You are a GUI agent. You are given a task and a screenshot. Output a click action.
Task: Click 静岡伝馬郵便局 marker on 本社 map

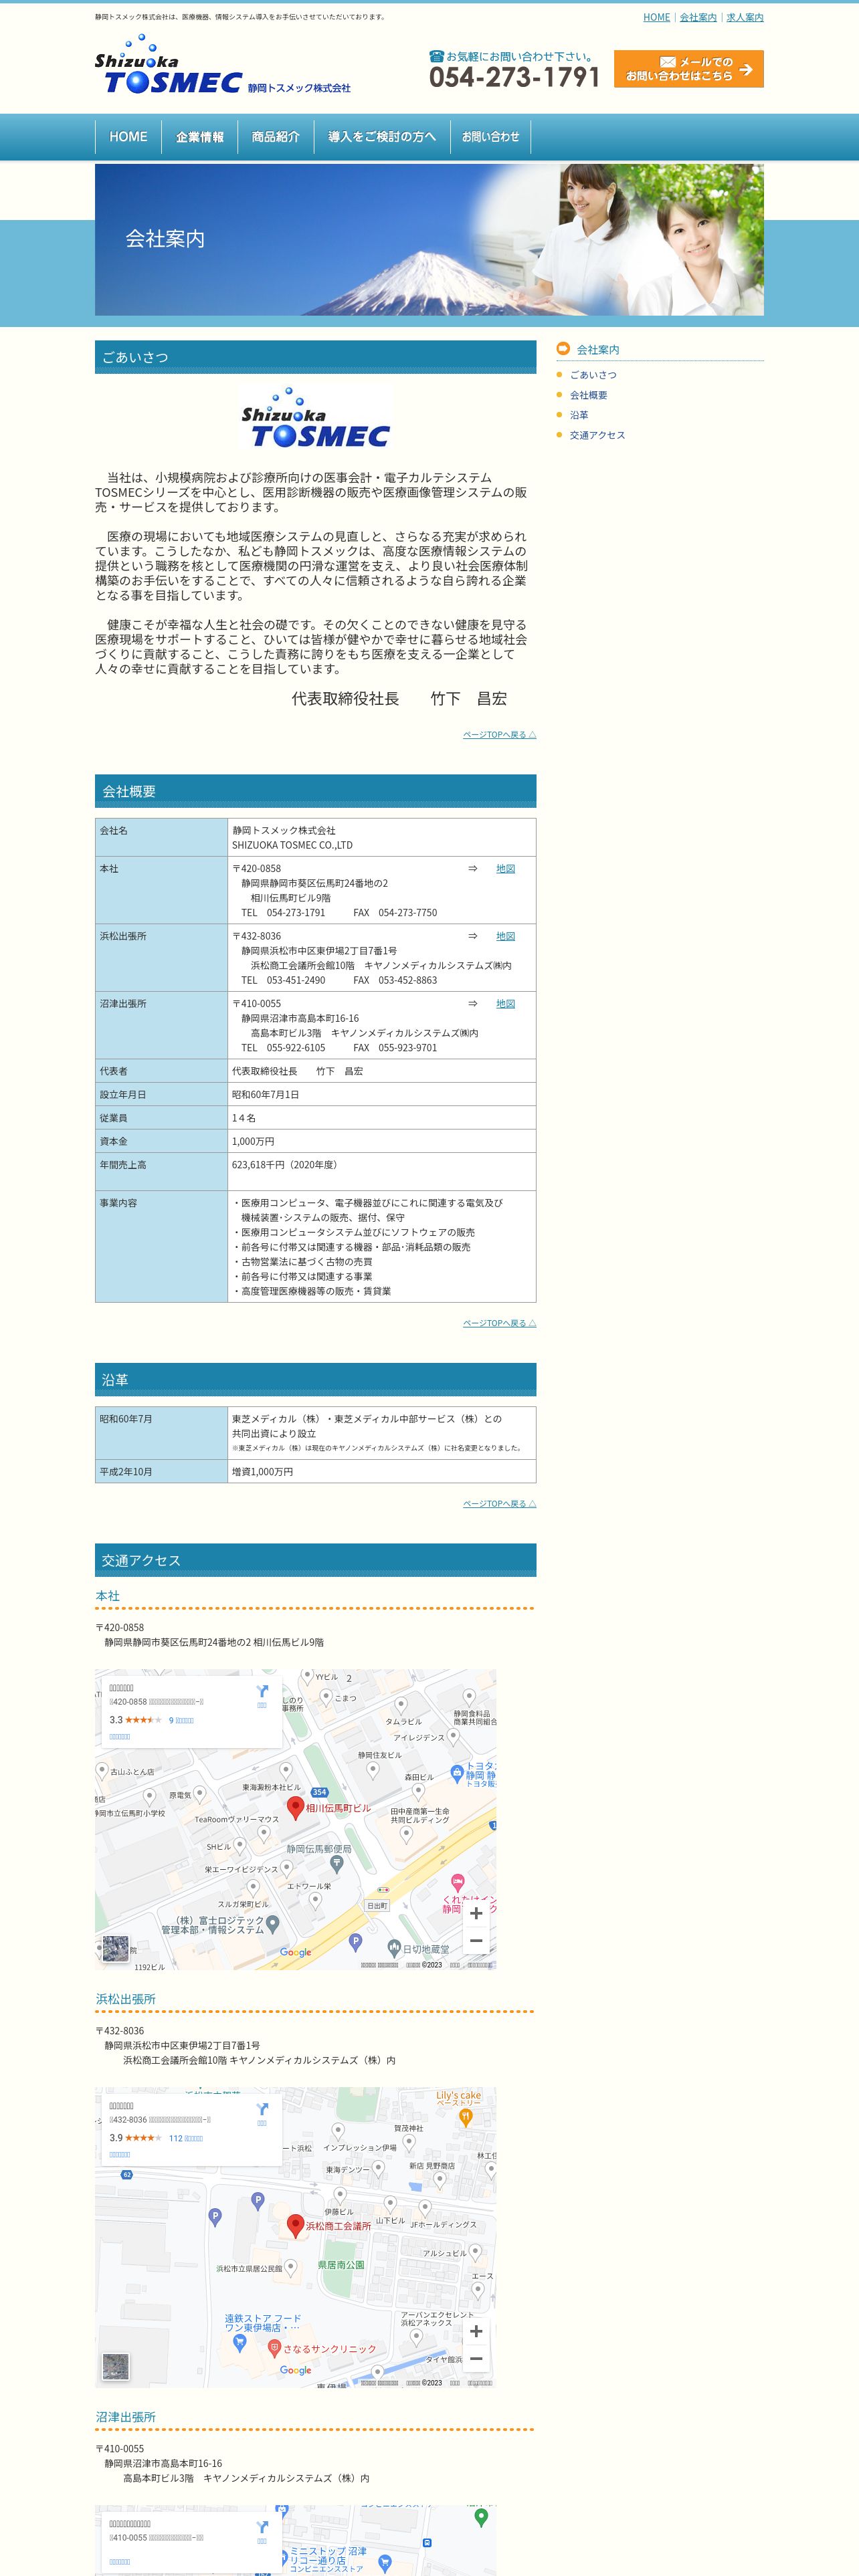(x=338, y=1864)
